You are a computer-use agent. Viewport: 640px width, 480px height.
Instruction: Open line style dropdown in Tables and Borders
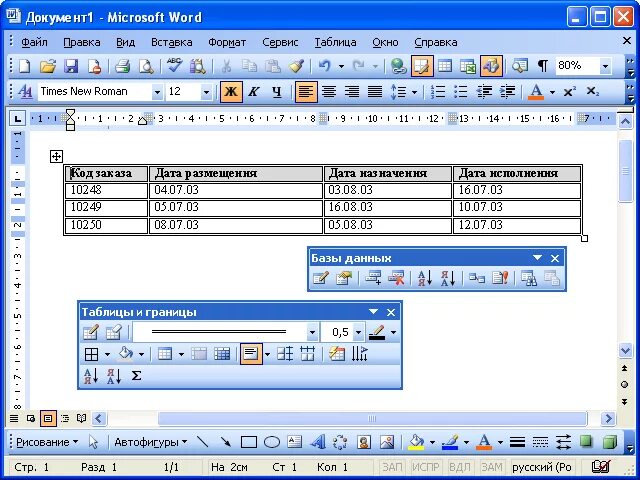tap(312, 332)
